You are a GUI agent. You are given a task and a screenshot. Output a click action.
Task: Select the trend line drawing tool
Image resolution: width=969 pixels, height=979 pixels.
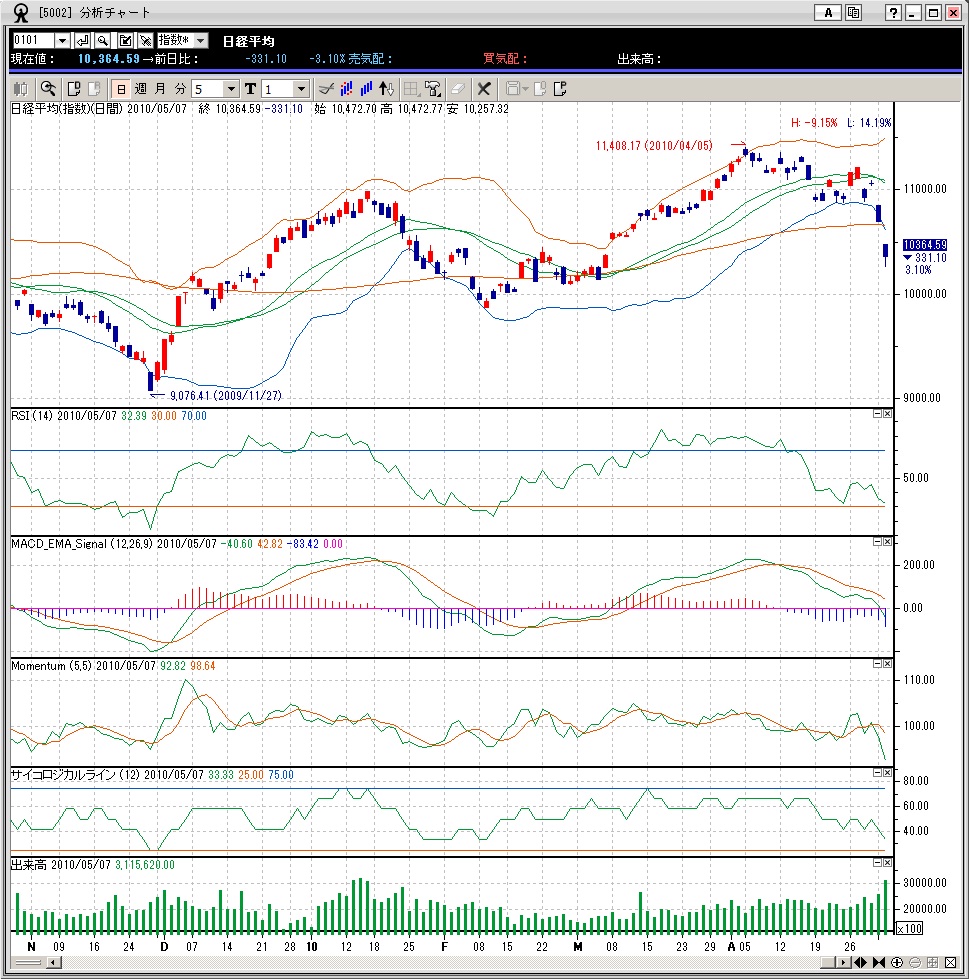tap(326, 89)
